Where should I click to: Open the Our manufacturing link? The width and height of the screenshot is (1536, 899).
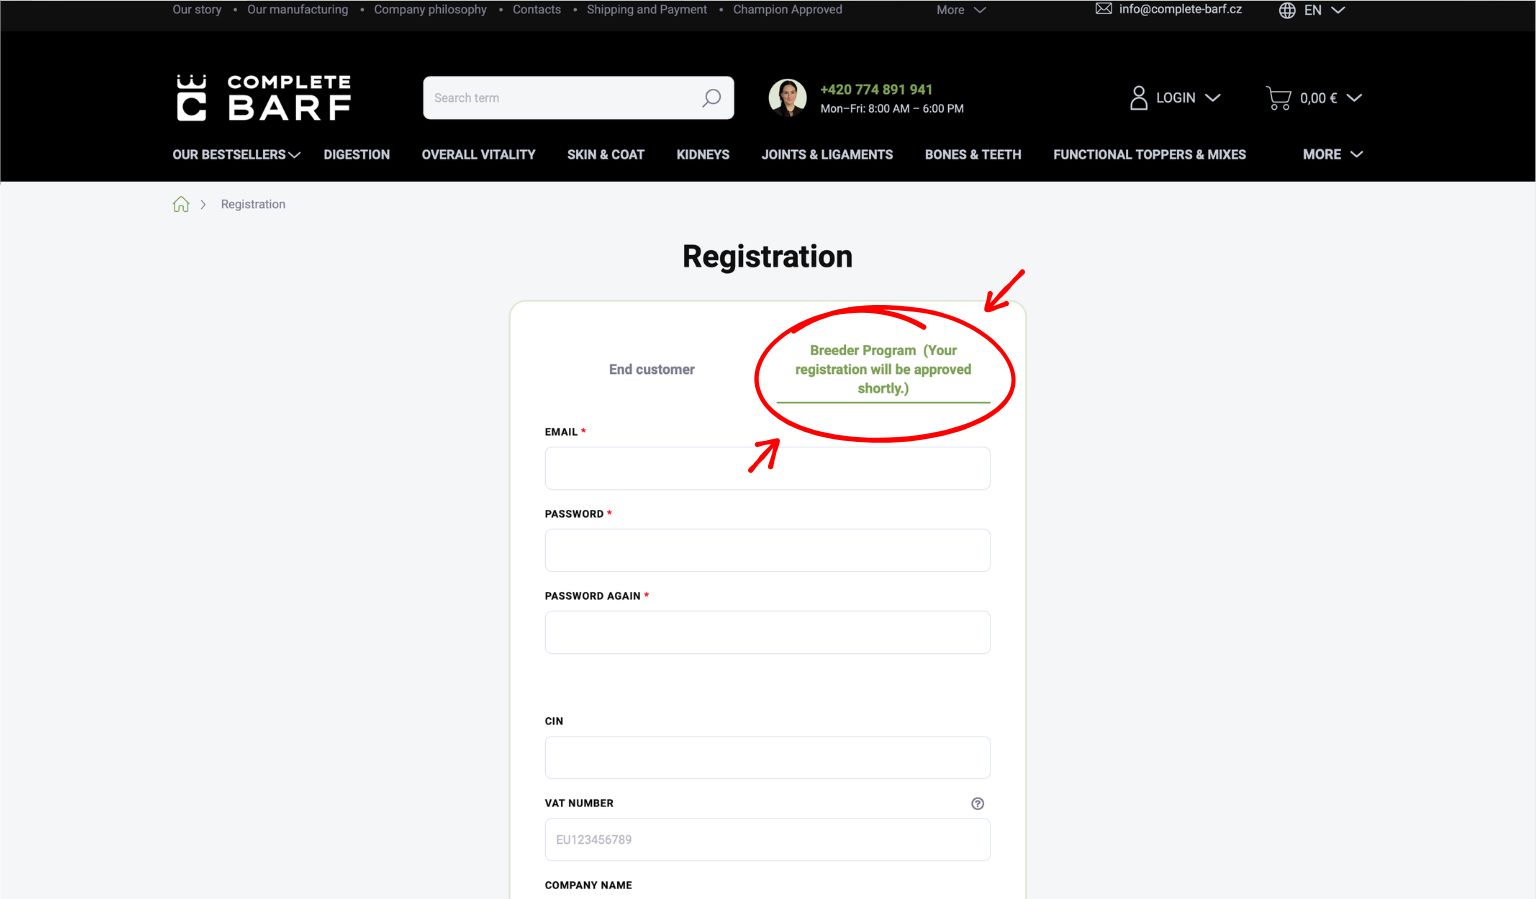click(x=298, y=9)
